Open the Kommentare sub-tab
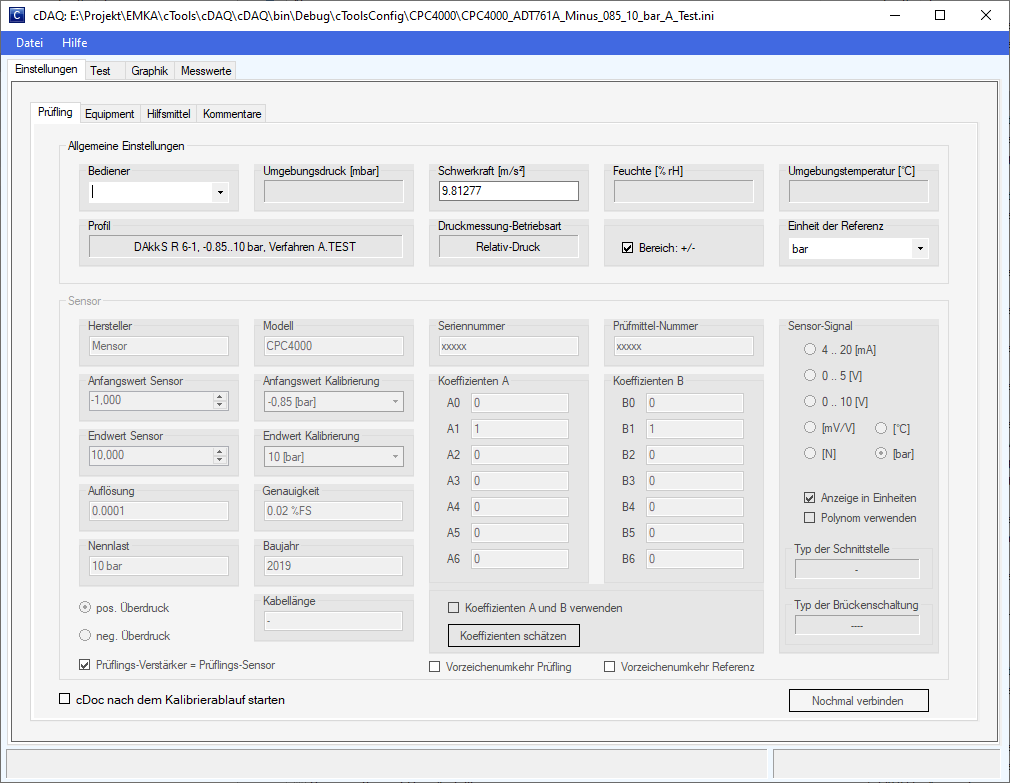1010x783 pixels. pos(232,114)
